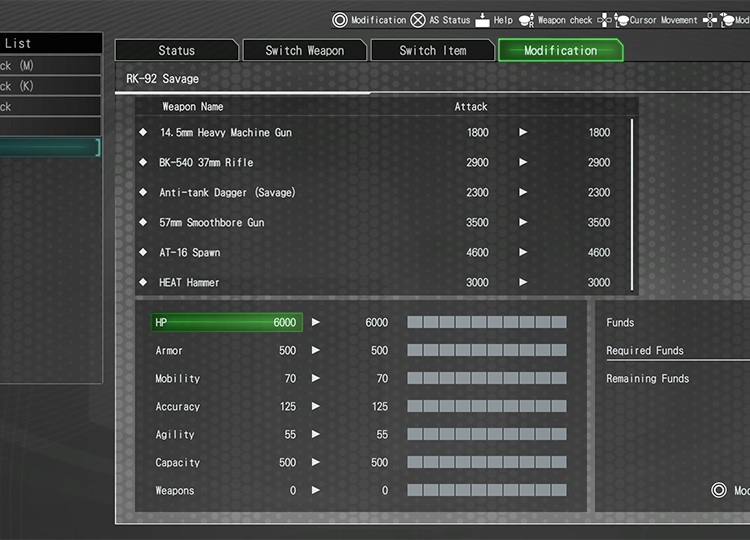750x540 pixels.
Task: Click the arrow next to HP value
Action: [x=316, y=322]
